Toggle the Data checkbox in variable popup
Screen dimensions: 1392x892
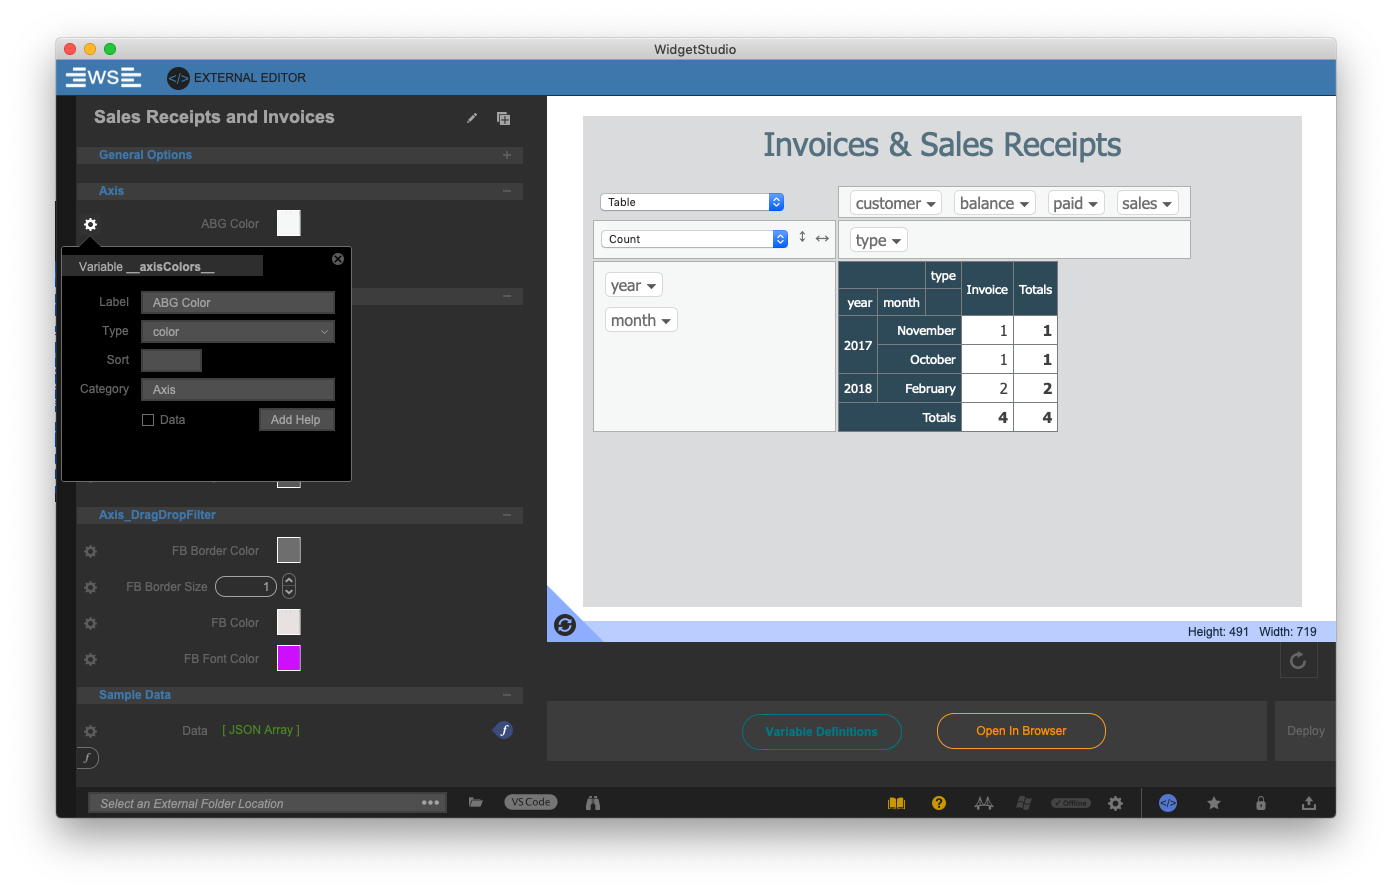148,420
